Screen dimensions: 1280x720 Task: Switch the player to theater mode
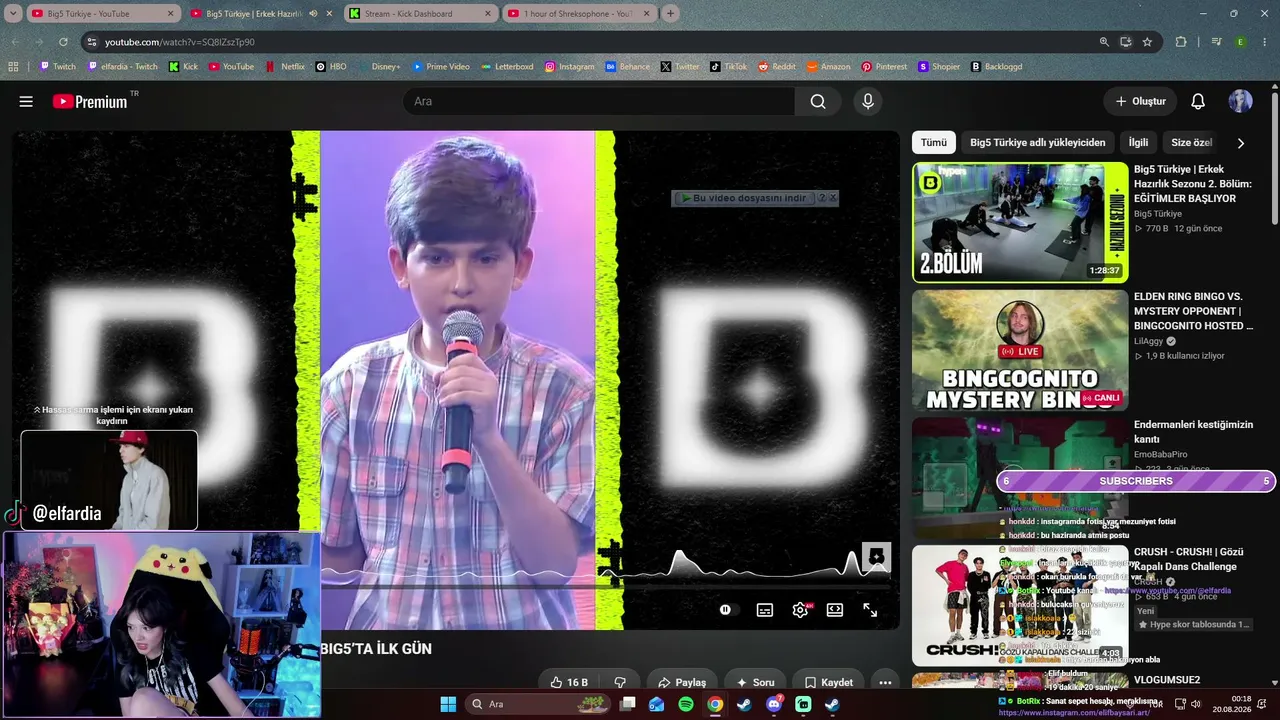click(835, 610)
